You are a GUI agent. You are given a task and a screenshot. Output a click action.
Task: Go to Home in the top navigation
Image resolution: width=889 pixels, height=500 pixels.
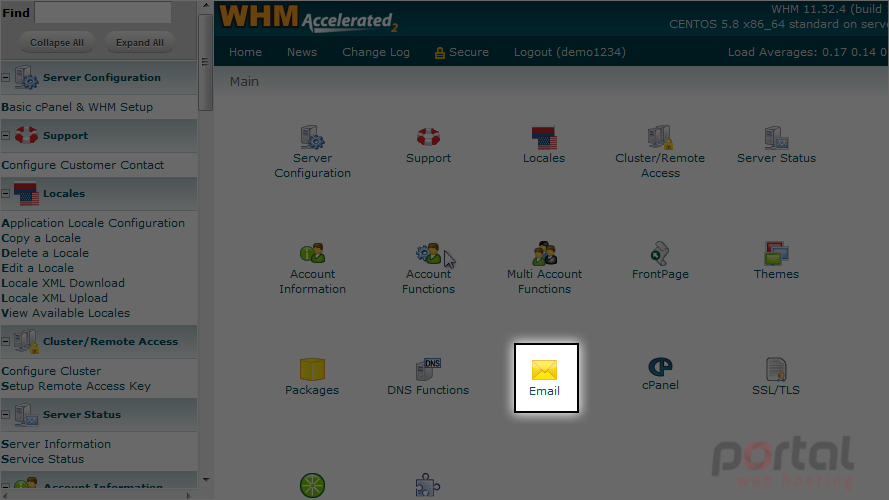click(x=245, y=52)
